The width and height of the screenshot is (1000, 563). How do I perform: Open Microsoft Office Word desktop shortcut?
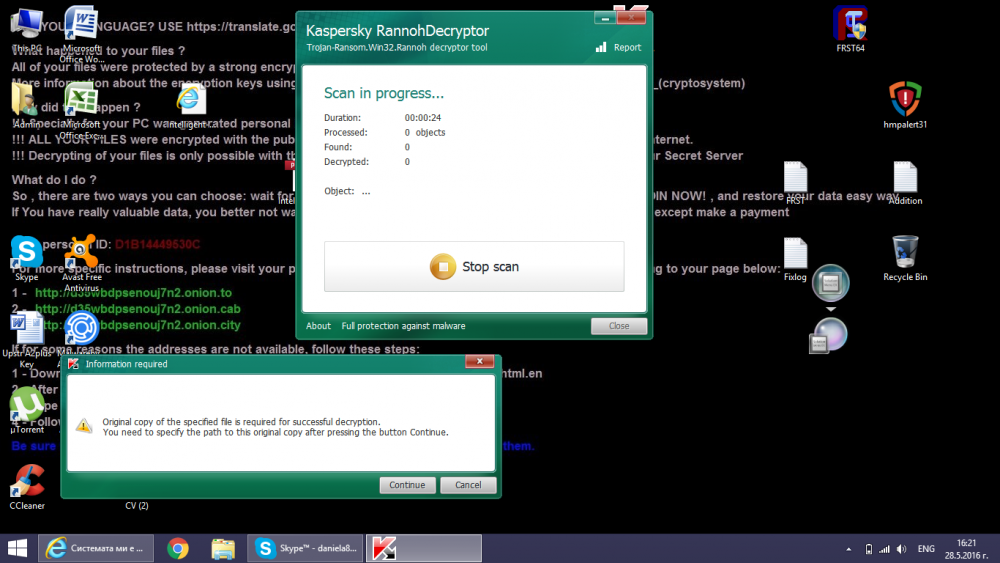pos(81,34)
